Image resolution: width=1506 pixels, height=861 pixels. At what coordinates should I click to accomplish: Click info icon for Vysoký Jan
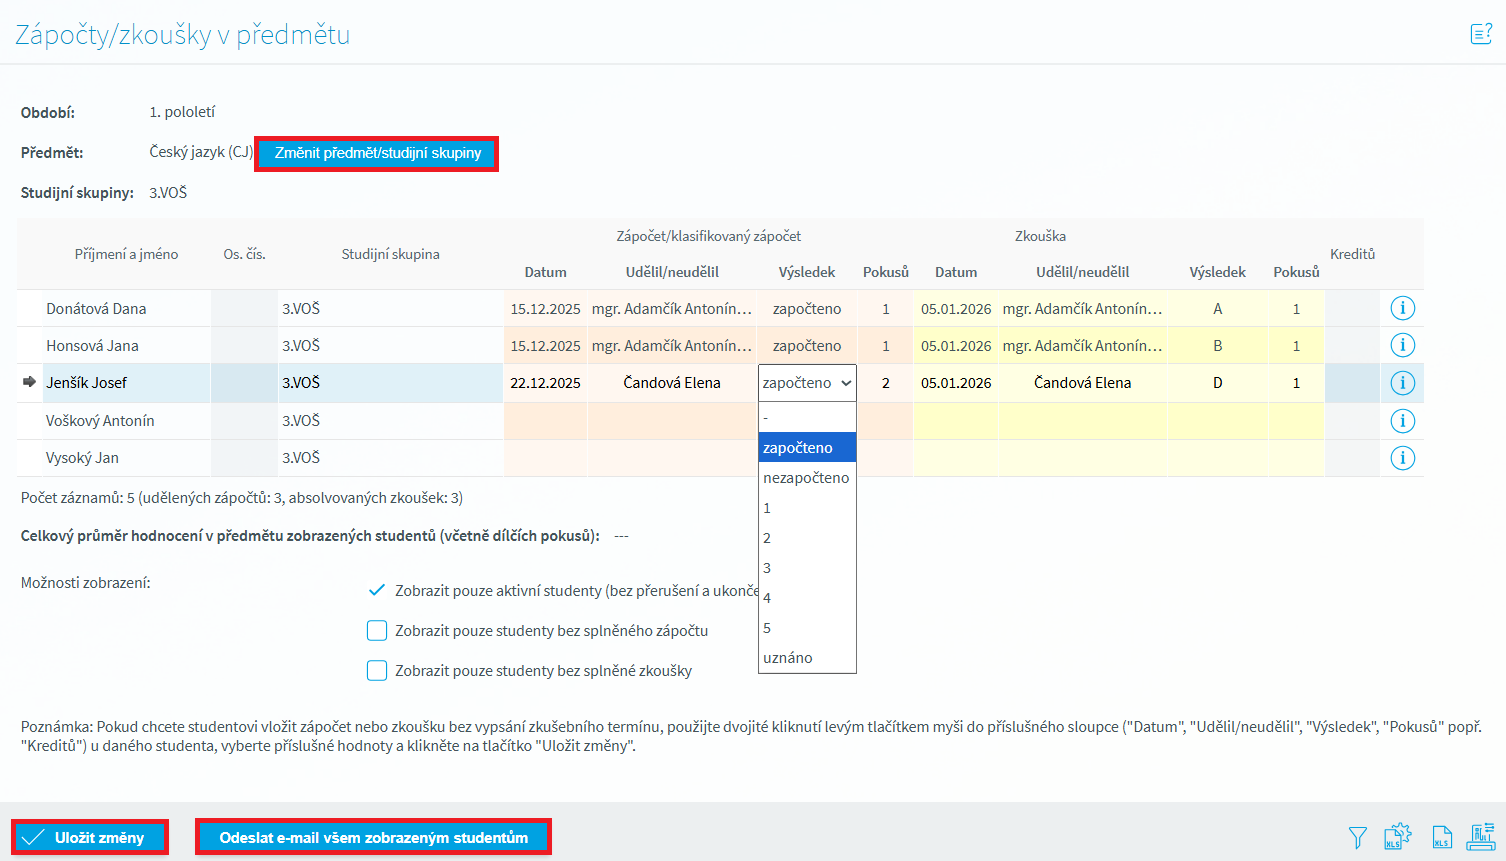tap(1402, 458)
